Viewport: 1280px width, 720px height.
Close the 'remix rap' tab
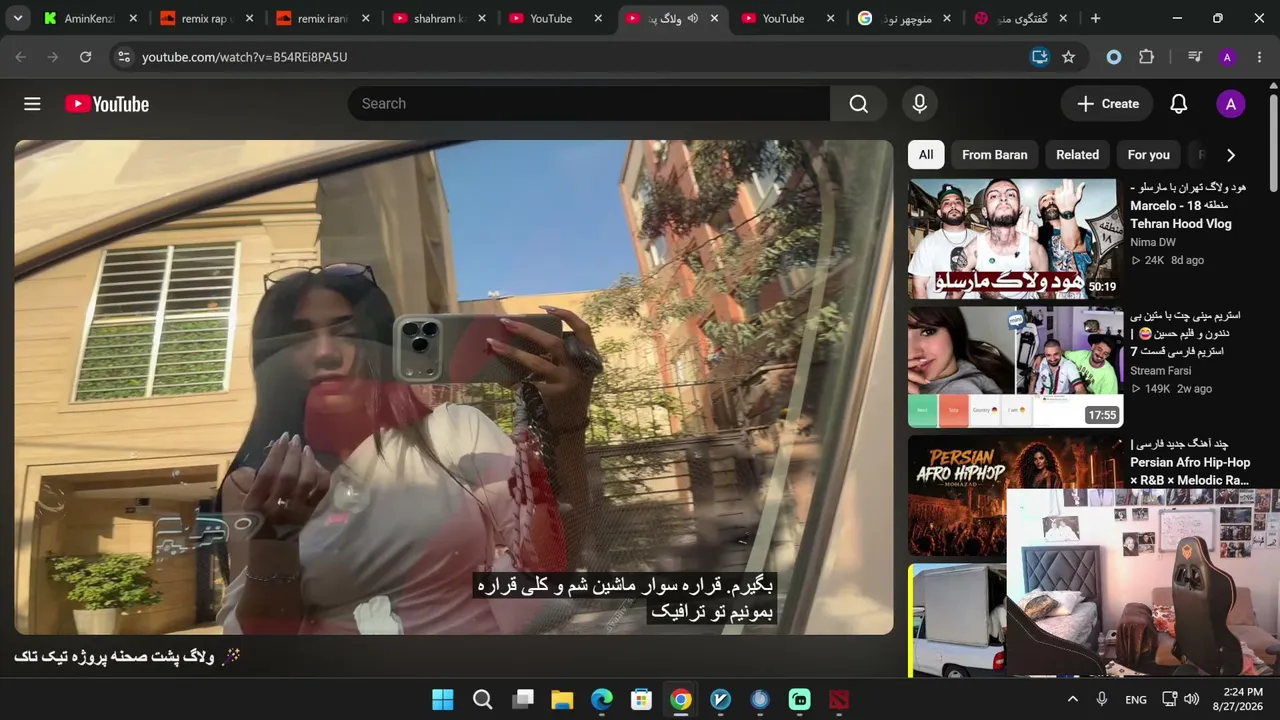click(x=249, y=18)
